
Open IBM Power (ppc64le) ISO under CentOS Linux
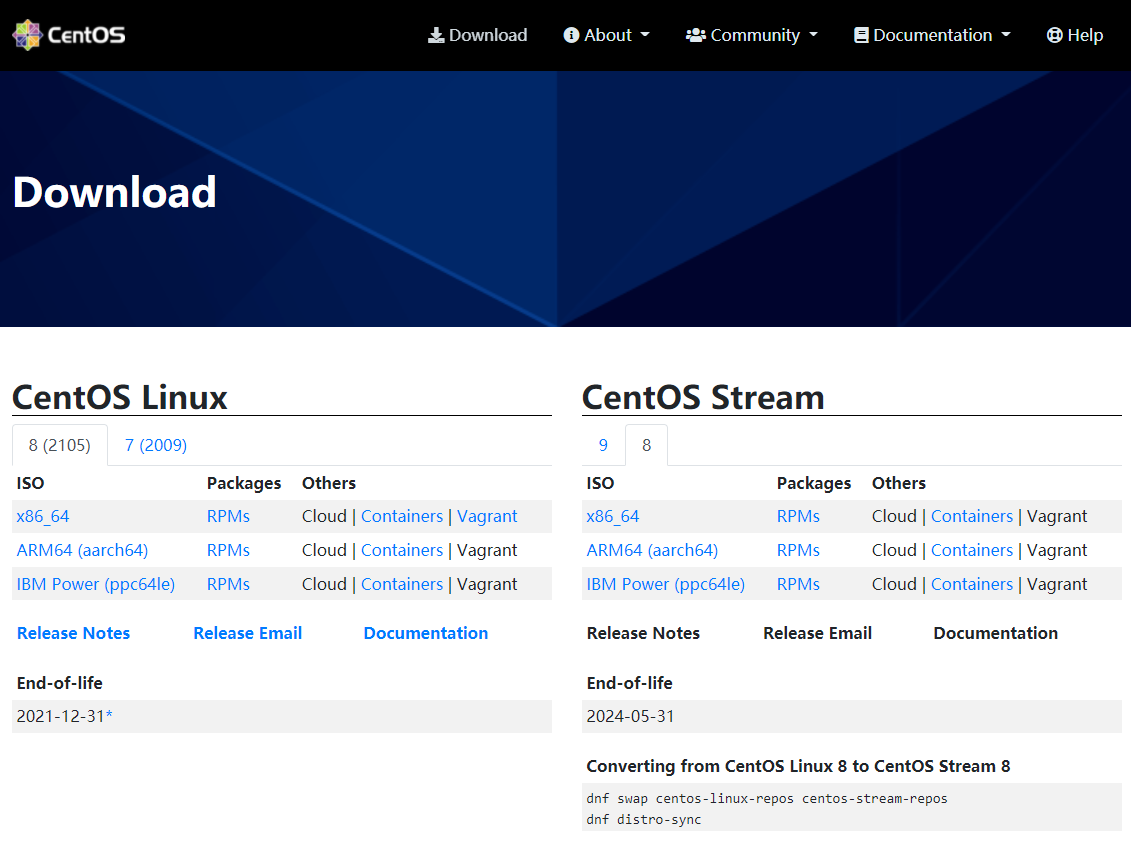(96, 584)
